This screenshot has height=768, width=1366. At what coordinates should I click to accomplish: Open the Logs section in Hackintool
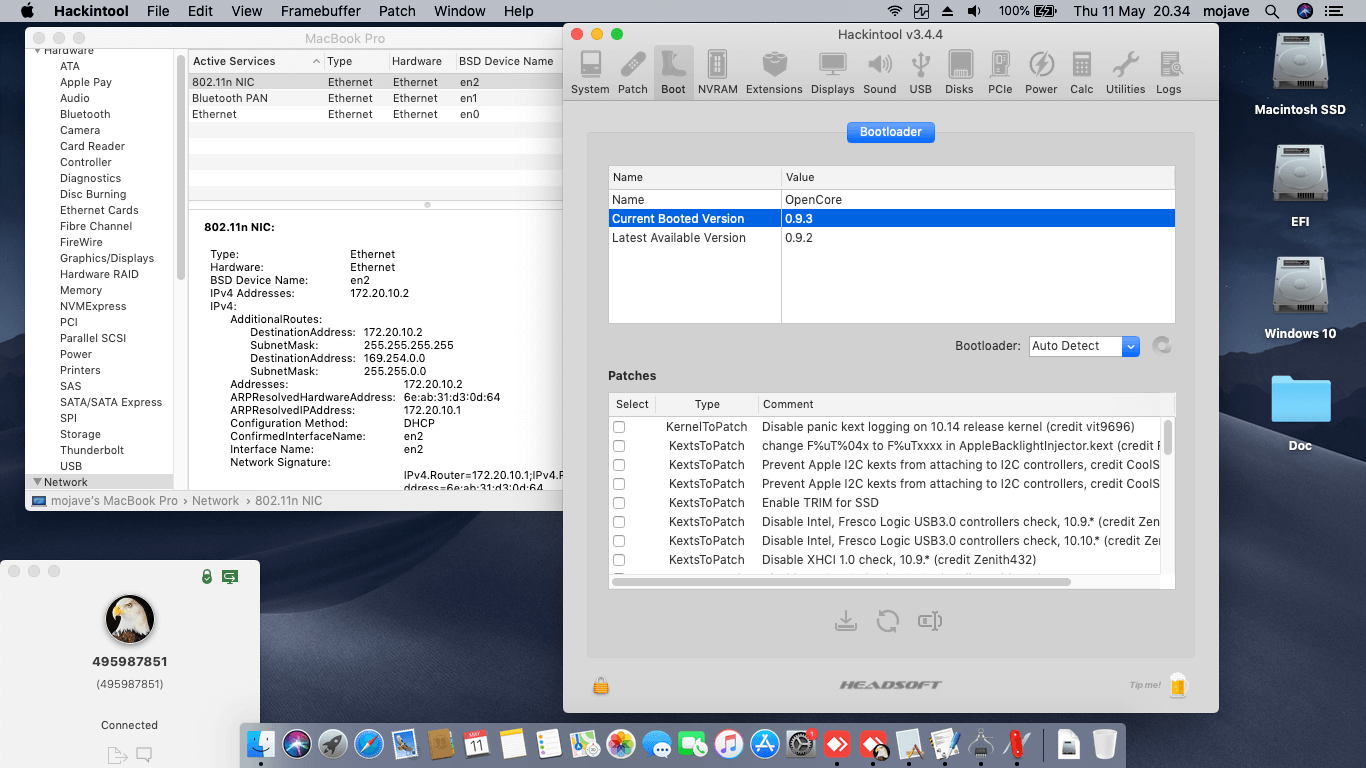[1169, 72]
